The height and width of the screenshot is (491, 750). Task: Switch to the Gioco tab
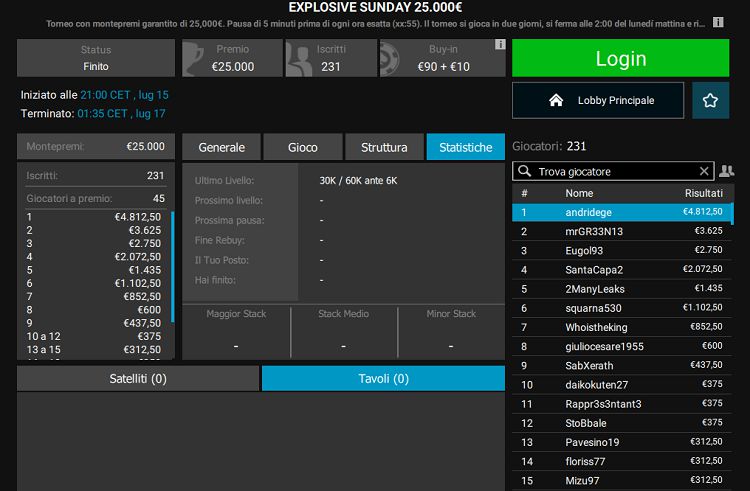pos(302,147)
